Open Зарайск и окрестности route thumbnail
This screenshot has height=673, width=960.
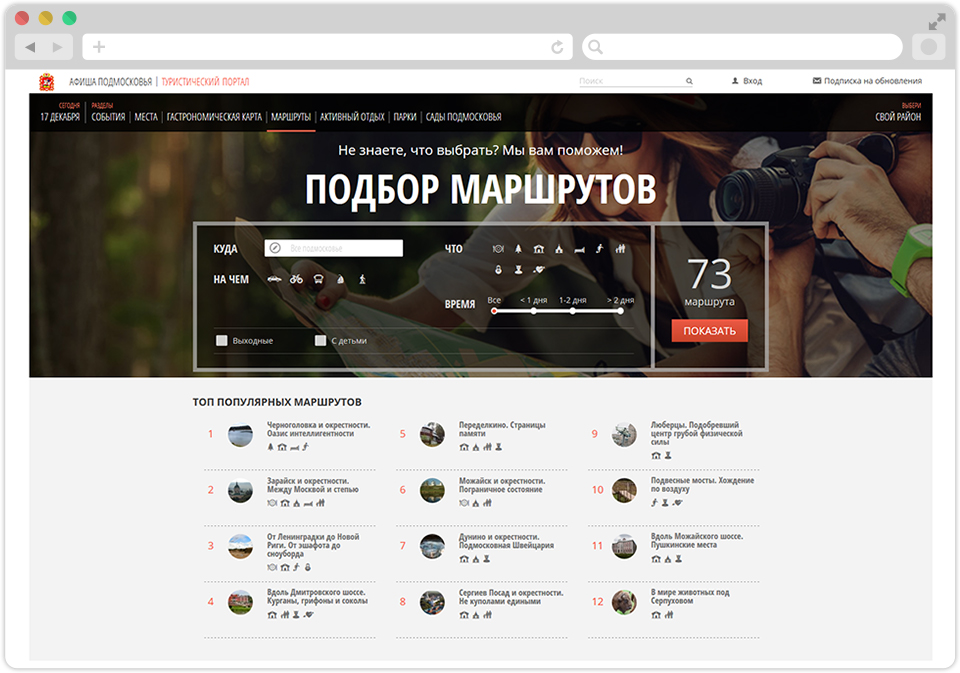[240, 490]
